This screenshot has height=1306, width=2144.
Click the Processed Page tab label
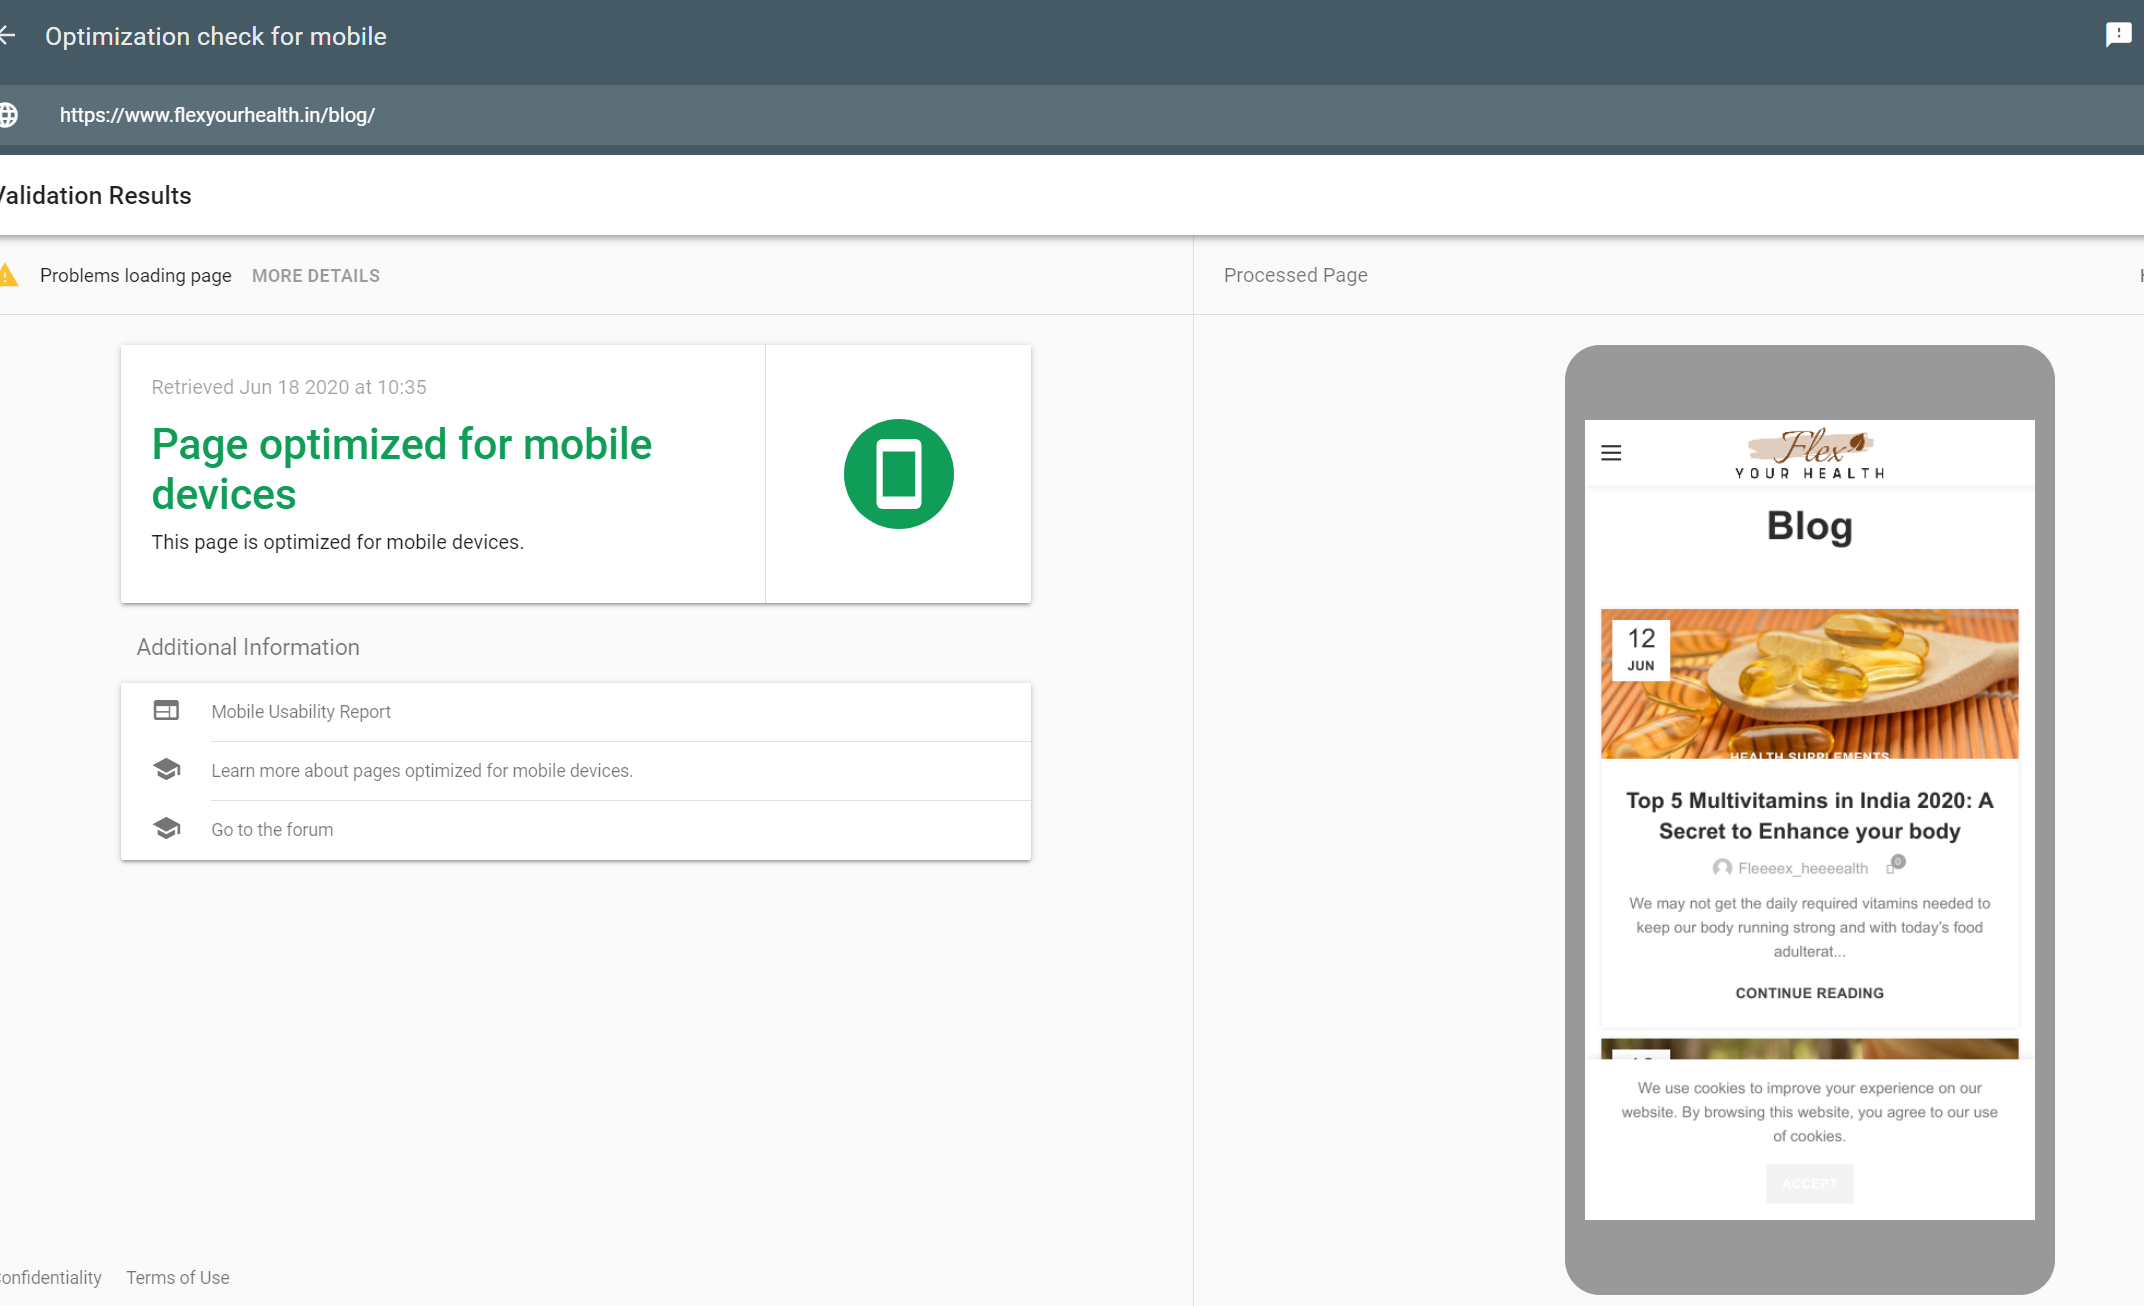(x=1295, y=275)
